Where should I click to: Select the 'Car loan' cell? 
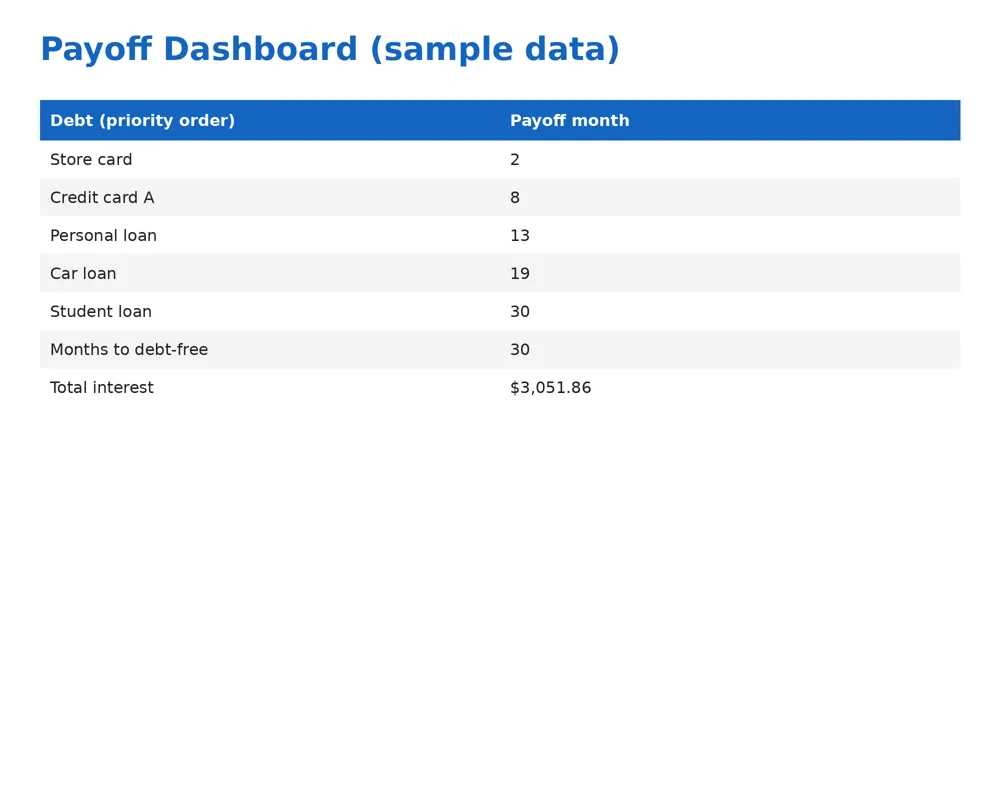tap(270, 273)
